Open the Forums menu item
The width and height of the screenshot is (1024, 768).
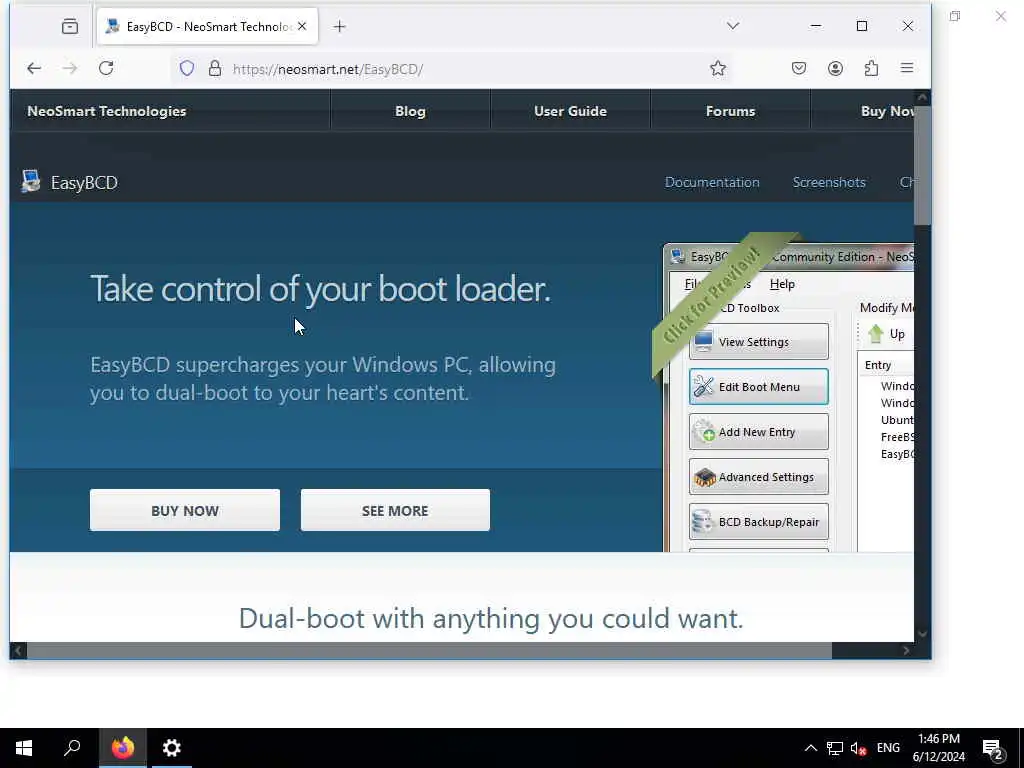[x=730, y=111]
